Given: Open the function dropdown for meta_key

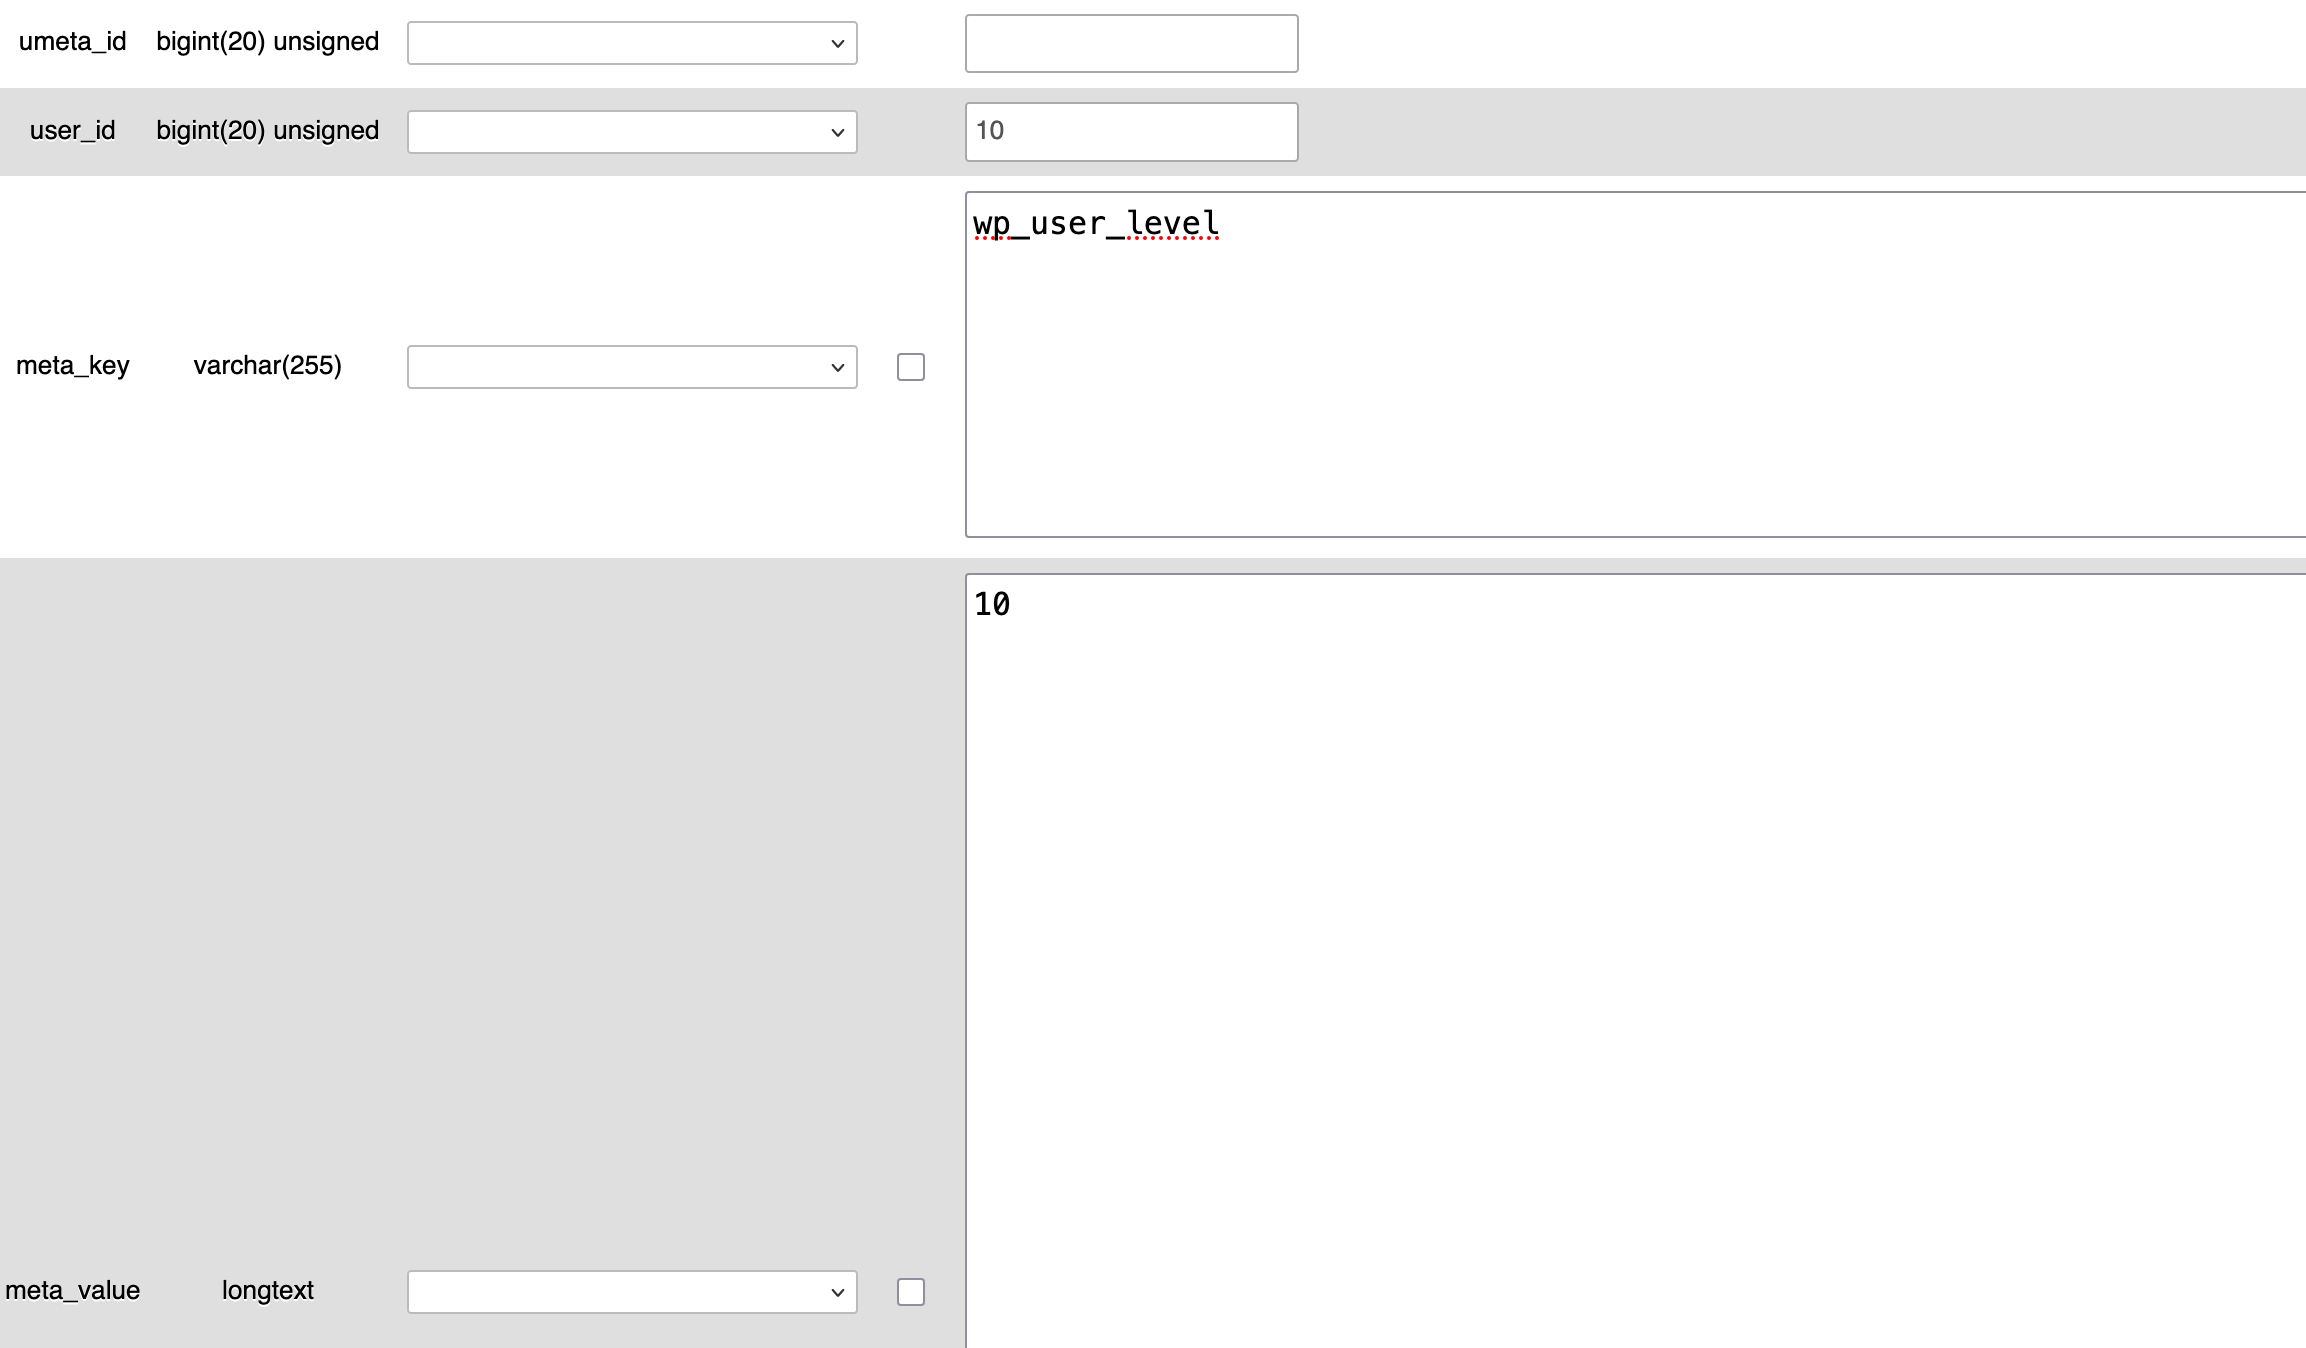Looking at the screenshot, I should [632, 367].
